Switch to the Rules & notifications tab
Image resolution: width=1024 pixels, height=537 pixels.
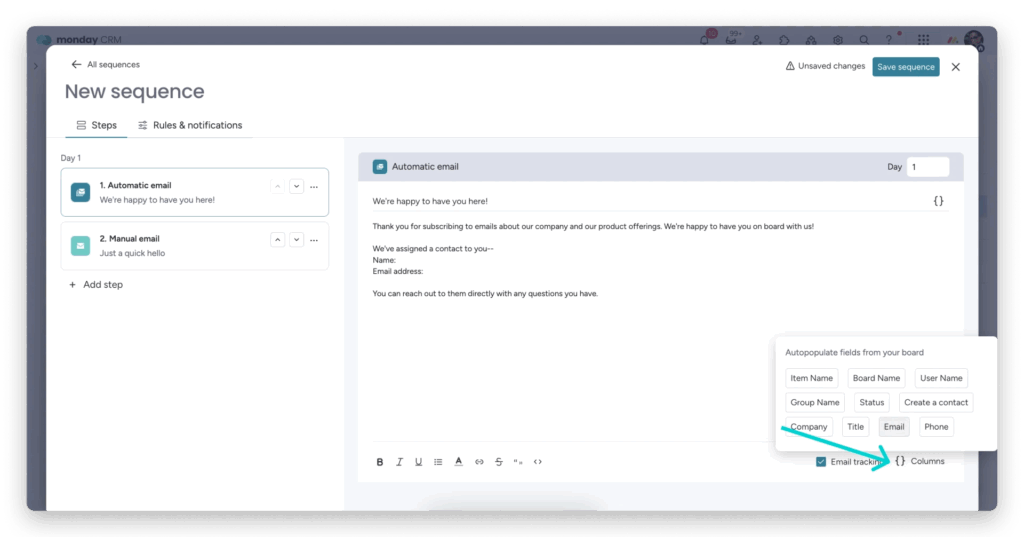pos(190,125)
